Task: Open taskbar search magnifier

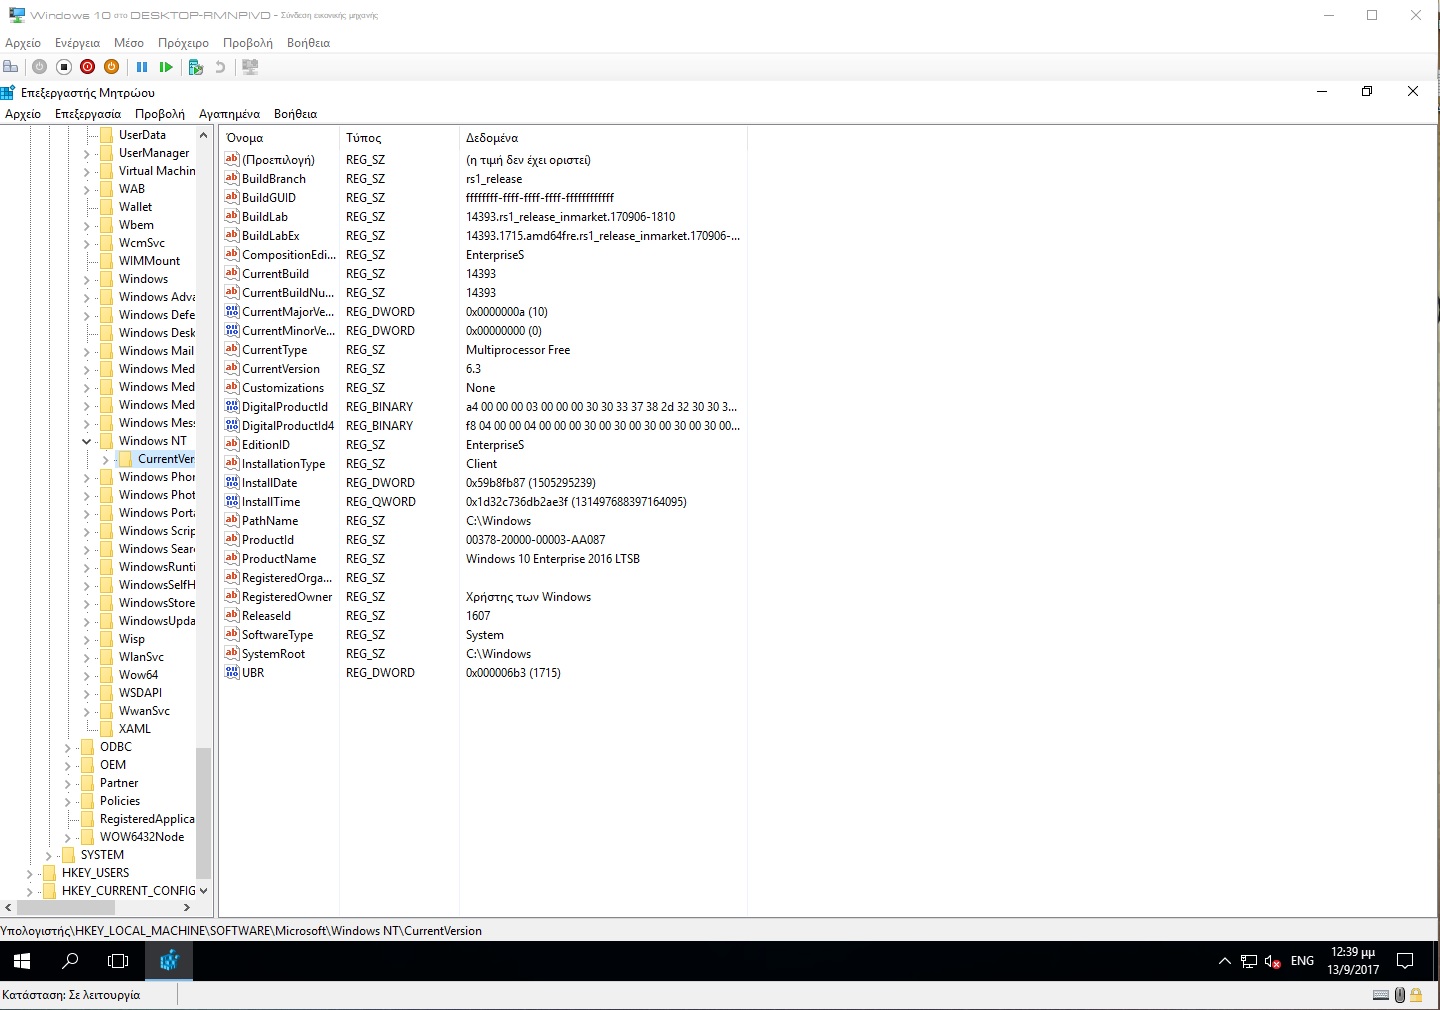Action: click(x=70, y=961)
